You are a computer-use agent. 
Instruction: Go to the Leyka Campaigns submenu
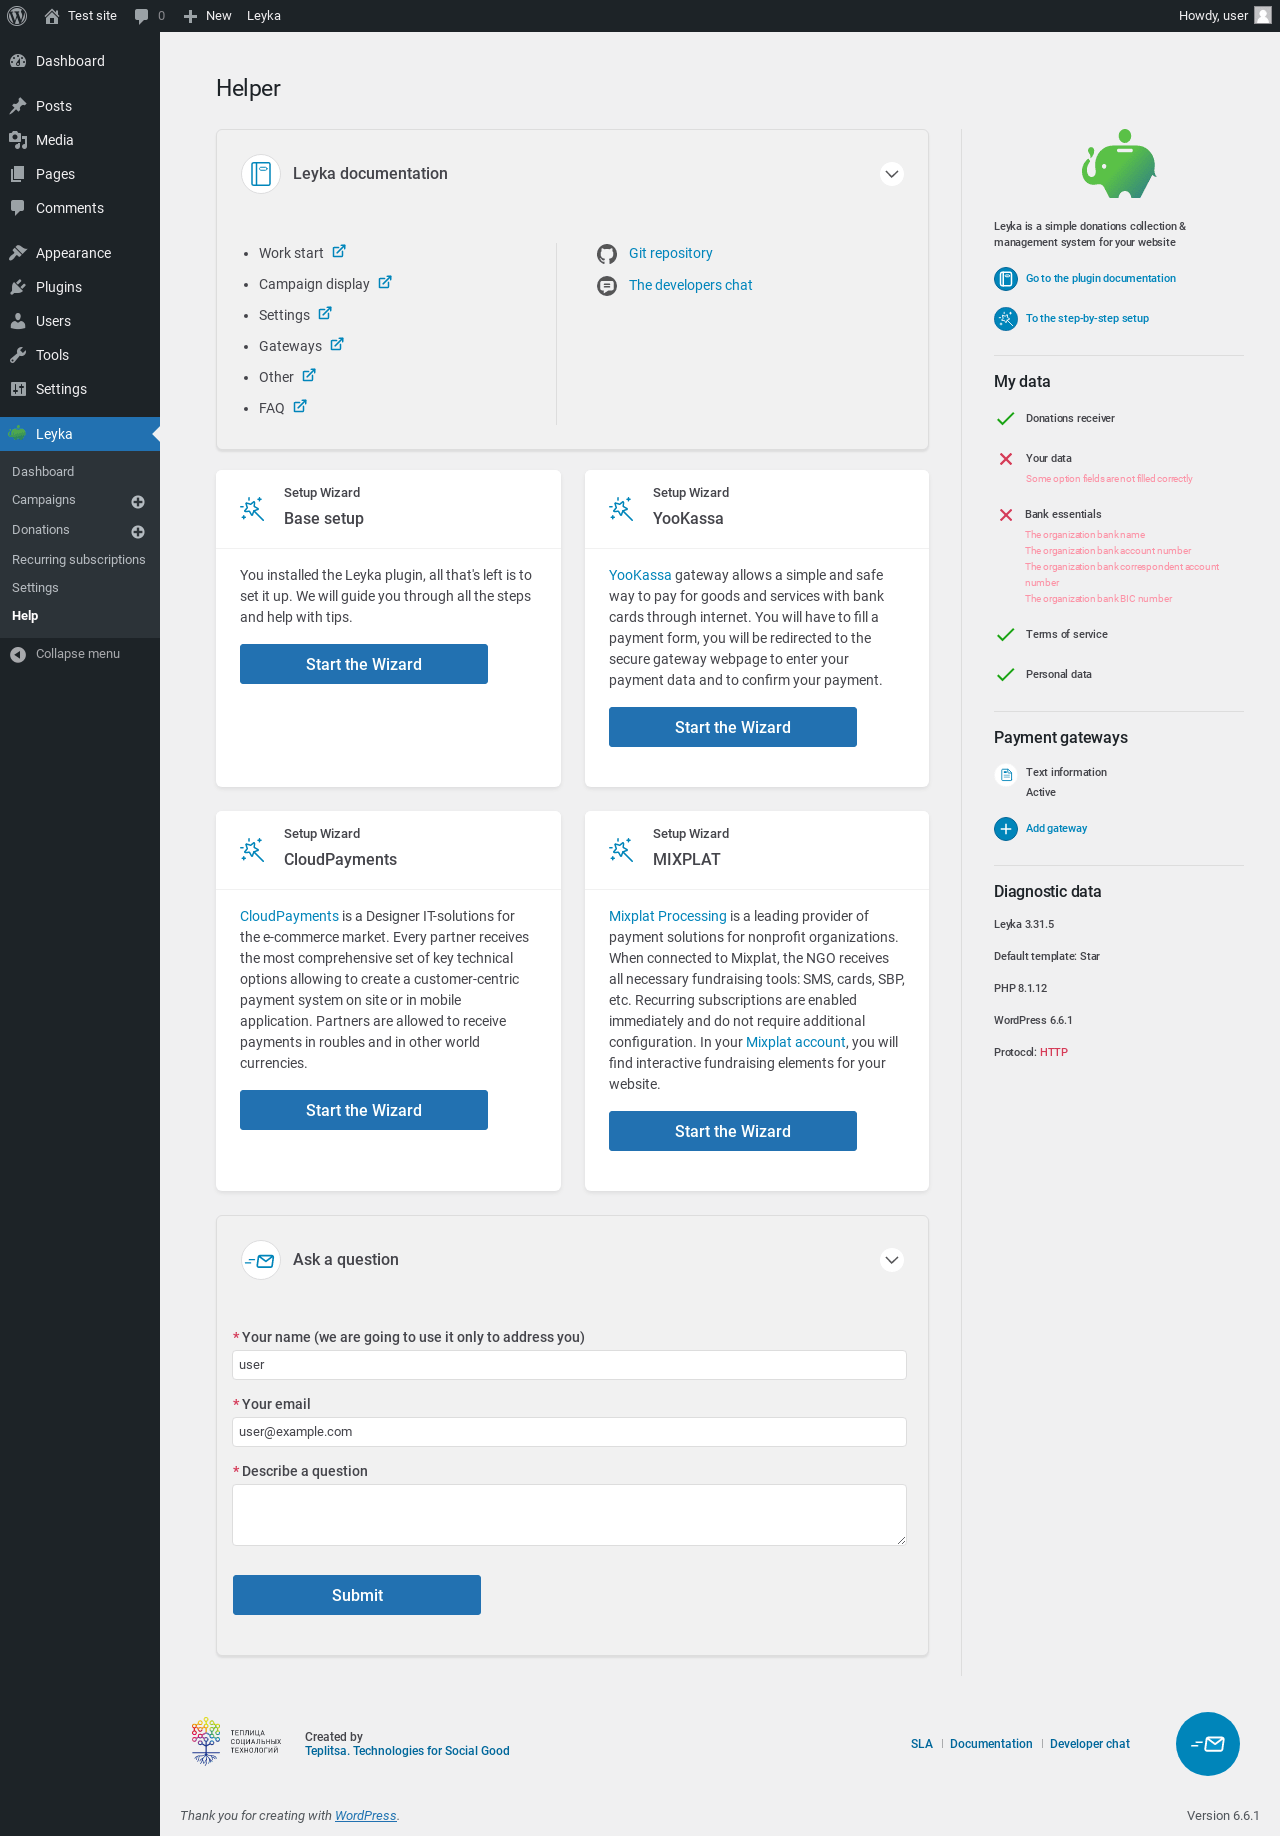pos(44,500)
